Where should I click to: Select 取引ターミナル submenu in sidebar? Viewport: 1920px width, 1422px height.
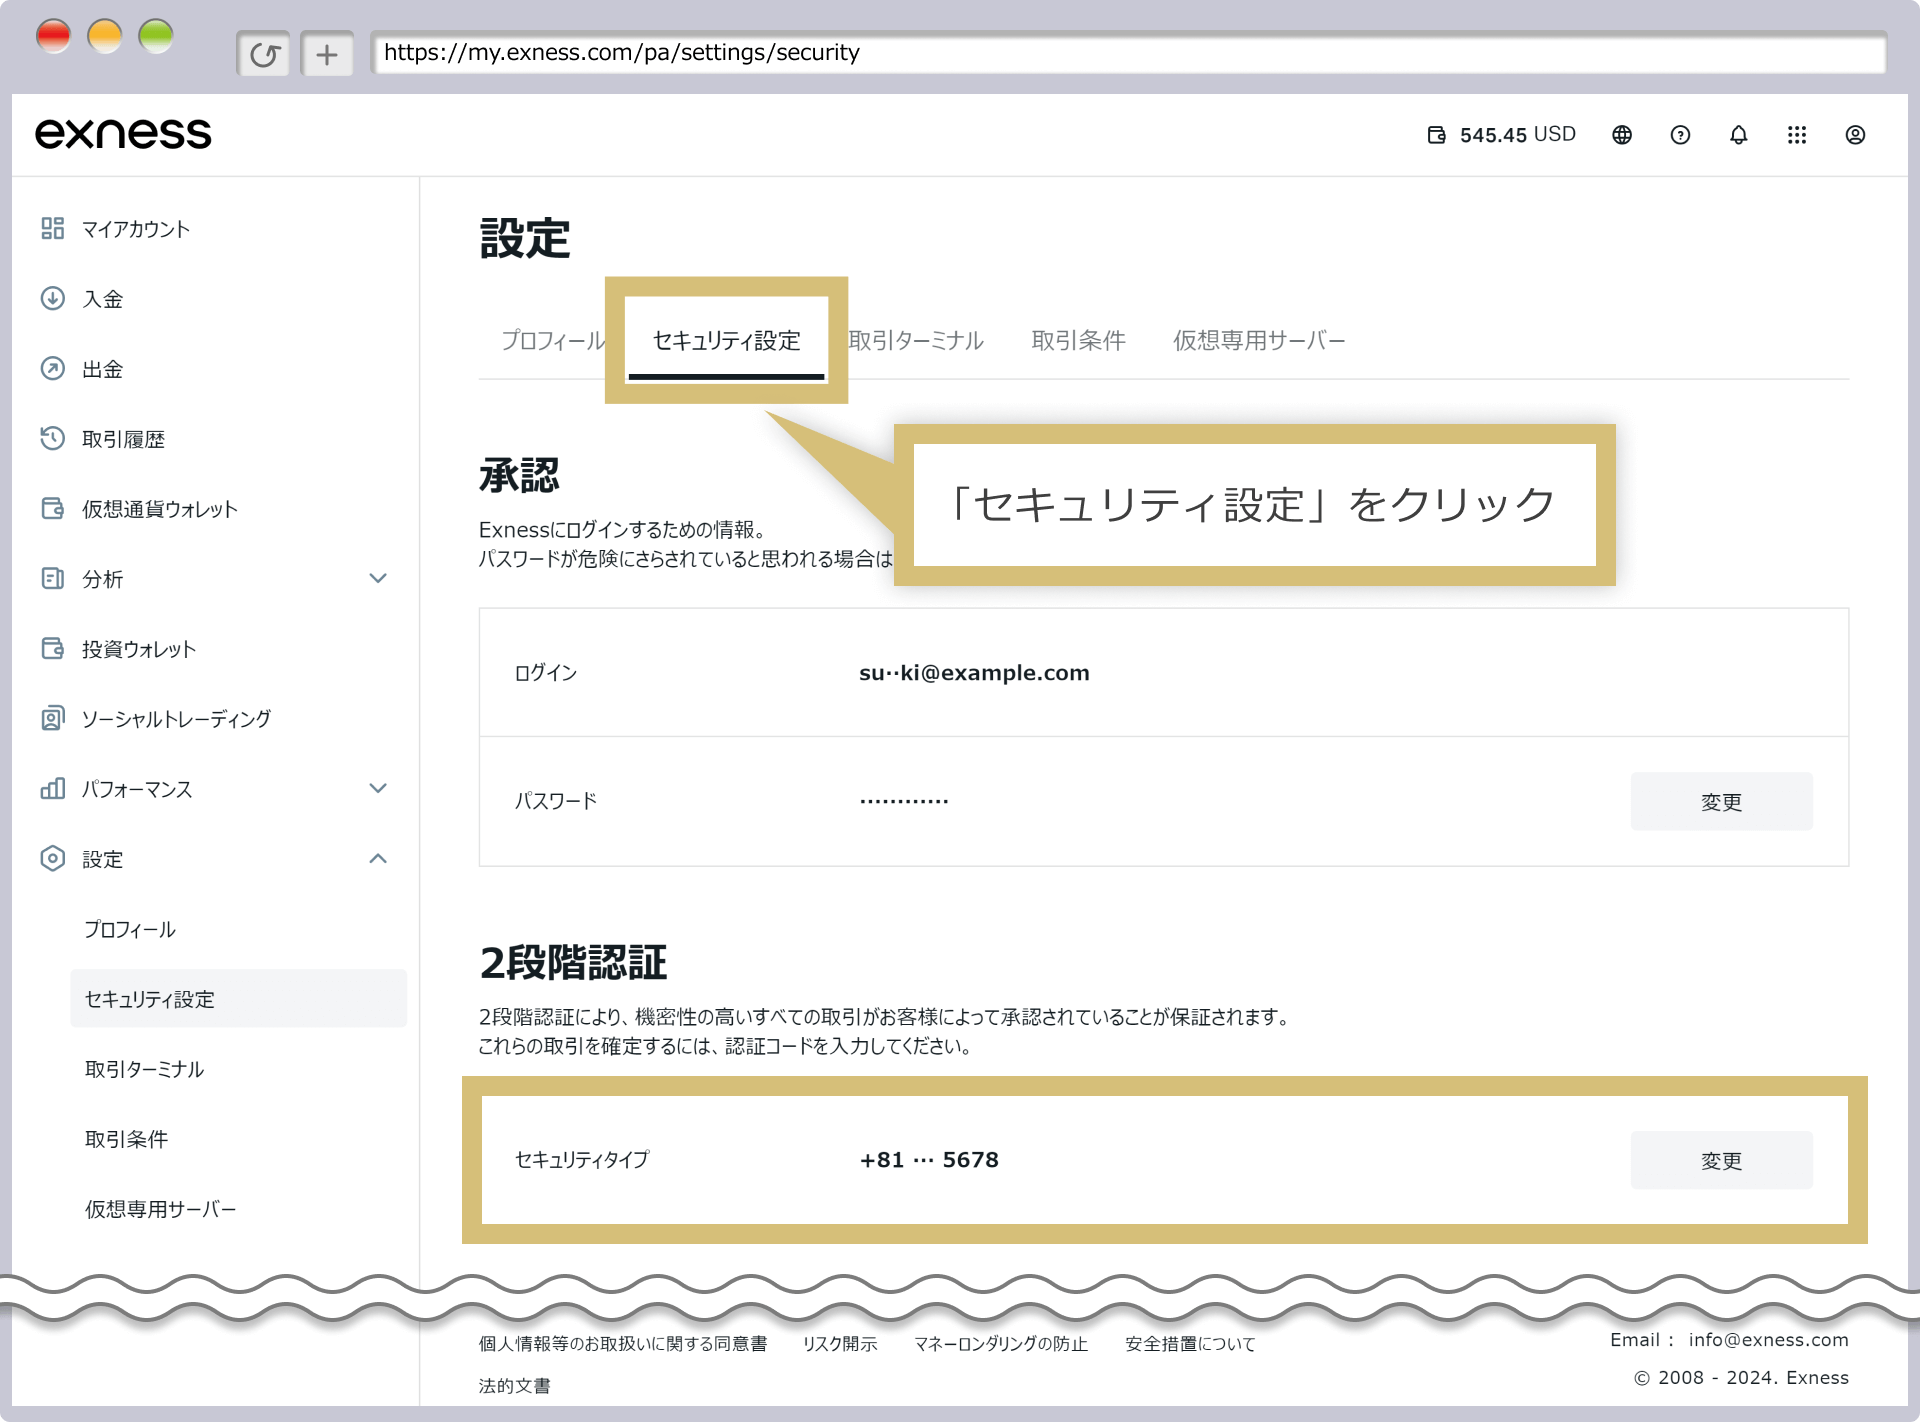(144, 1069)
